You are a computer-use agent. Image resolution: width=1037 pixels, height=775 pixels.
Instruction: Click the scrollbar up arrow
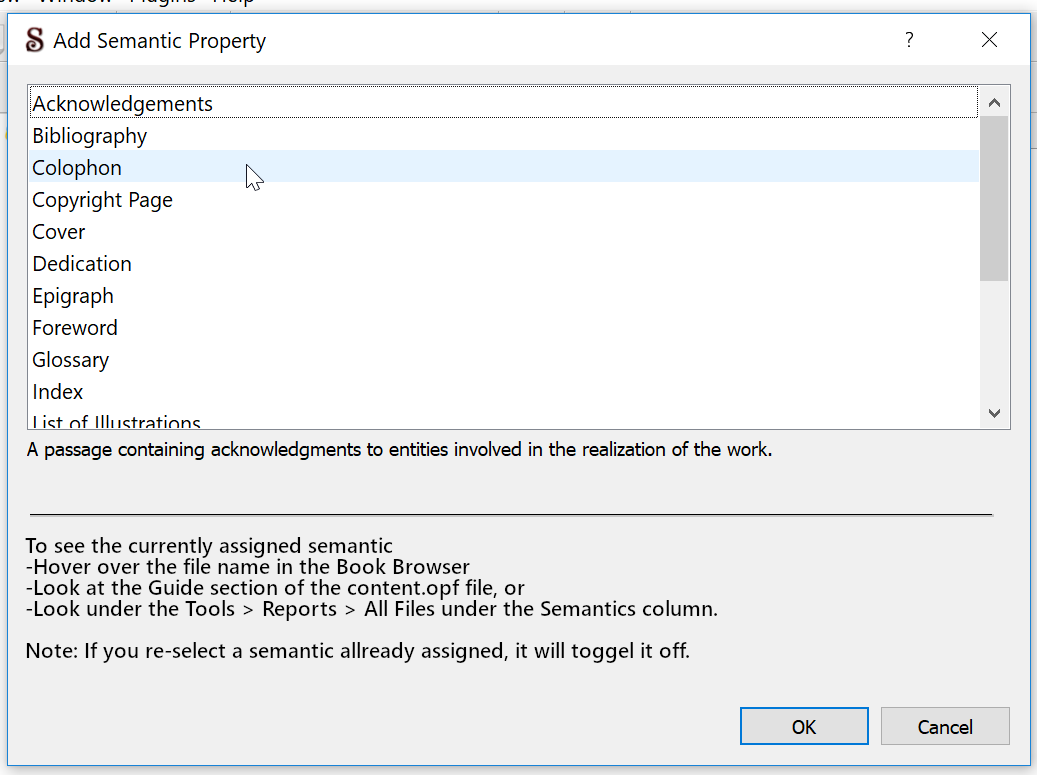[994, 102]
